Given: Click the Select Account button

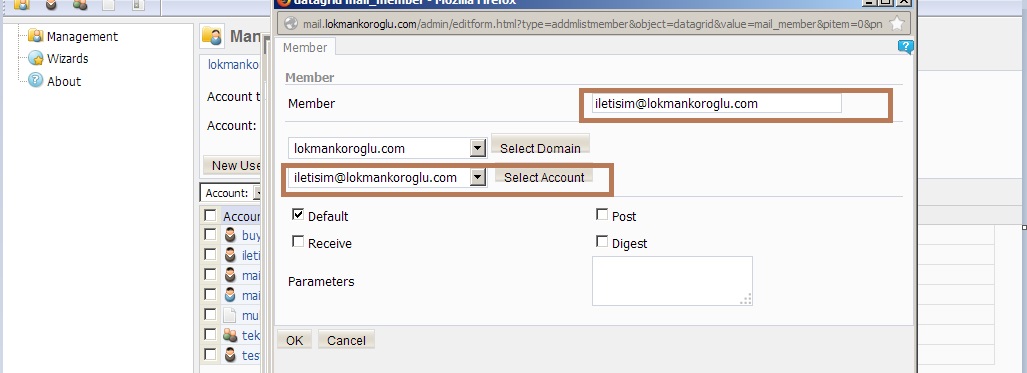Looking at the screenshot, I should pyautogui.click(x=544, y=177).
